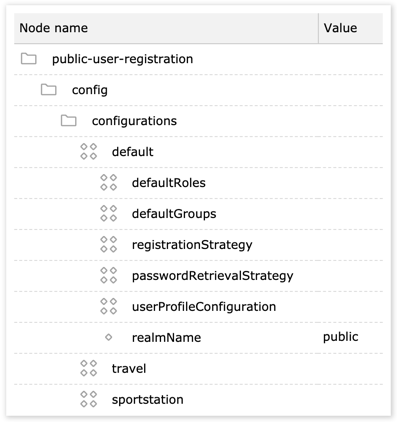The width and height of the screenshot is (397, 422).
Task: Click the node icon beside defaultGroups
Action: click(x=109, y=214)
